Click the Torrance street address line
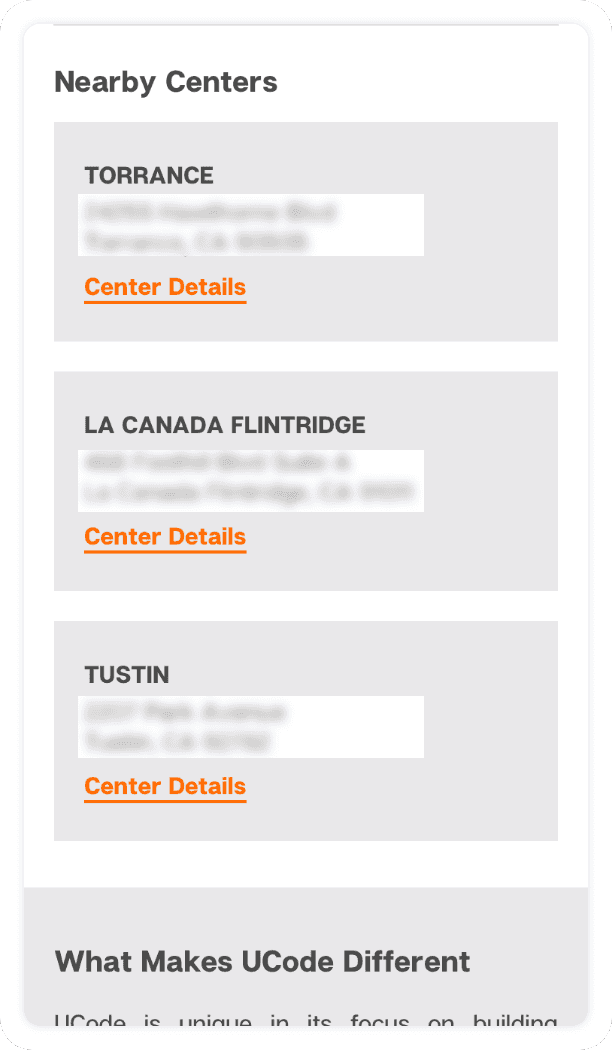Image resolution: width=612 pixels, height=1050 pixels. pyautogui.click(x=210, y=212)
